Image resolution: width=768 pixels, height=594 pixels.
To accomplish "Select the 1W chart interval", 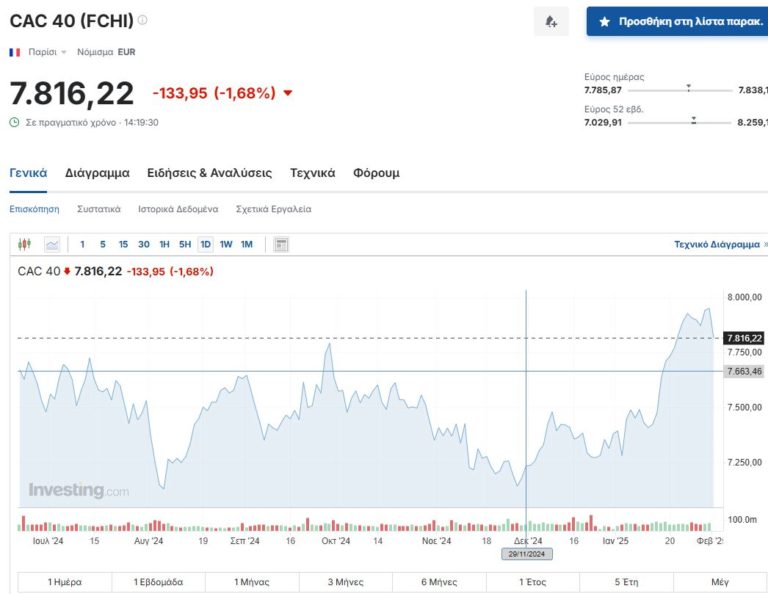I will click(x=226, y=244).
